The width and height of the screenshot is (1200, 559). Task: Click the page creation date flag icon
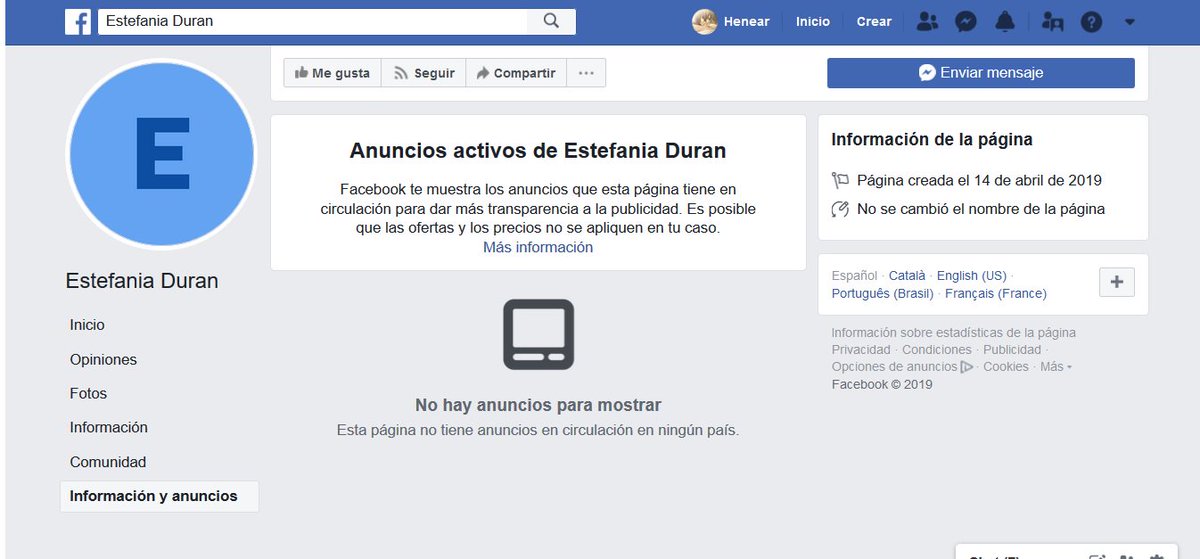(841, 181)
